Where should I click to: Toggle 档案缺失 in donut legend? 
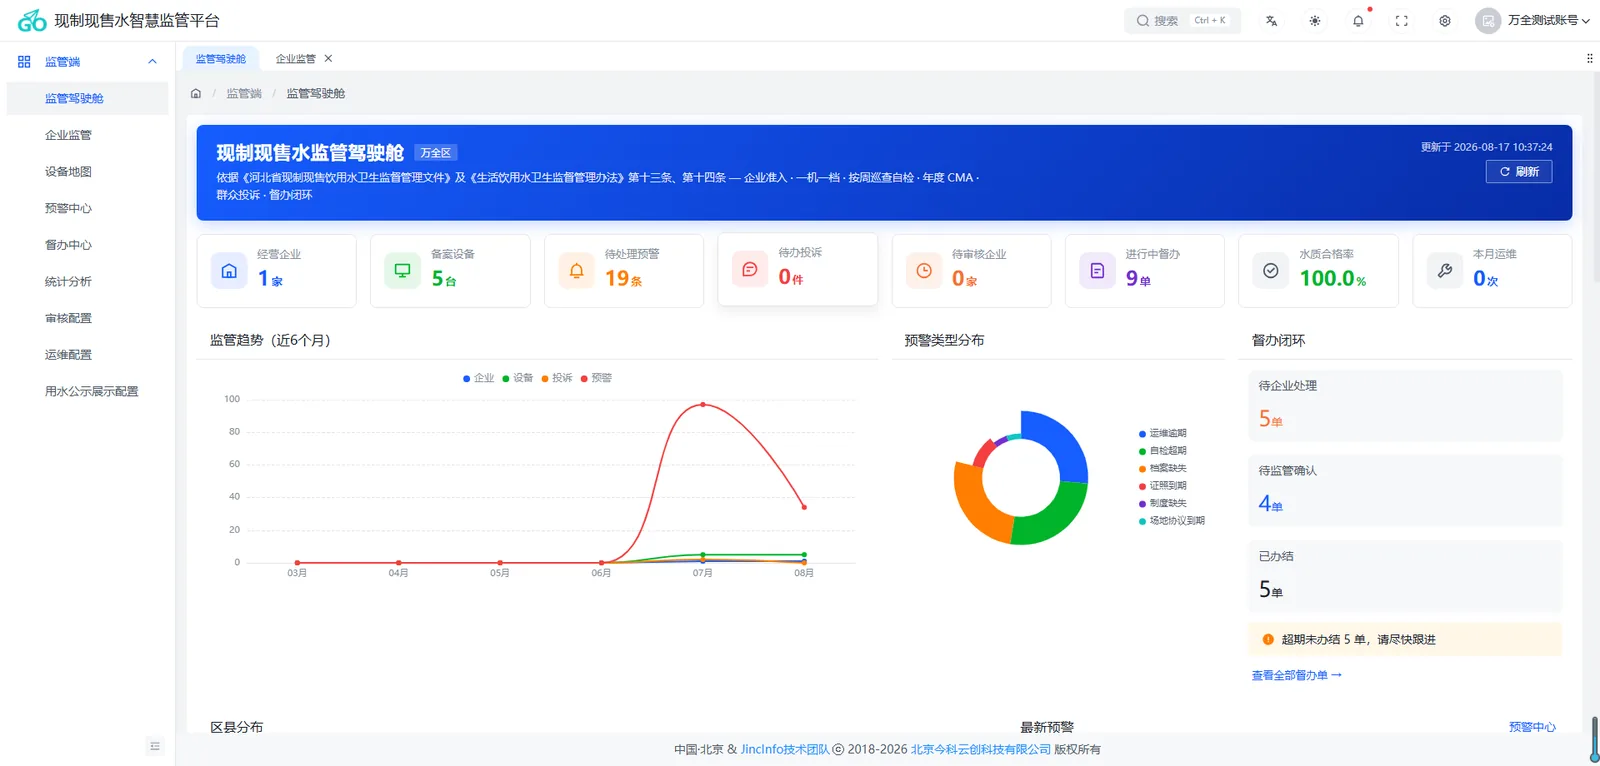coord(1163,468)
